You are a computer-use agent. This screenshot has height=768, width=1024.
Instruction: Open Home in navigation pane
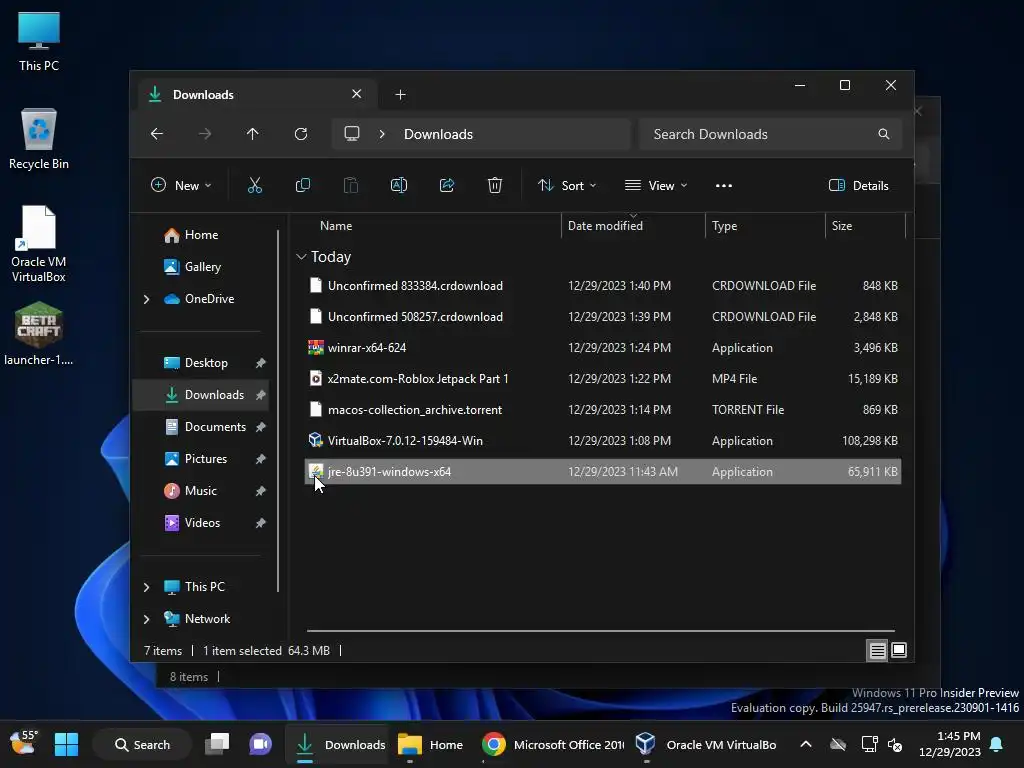201,235
